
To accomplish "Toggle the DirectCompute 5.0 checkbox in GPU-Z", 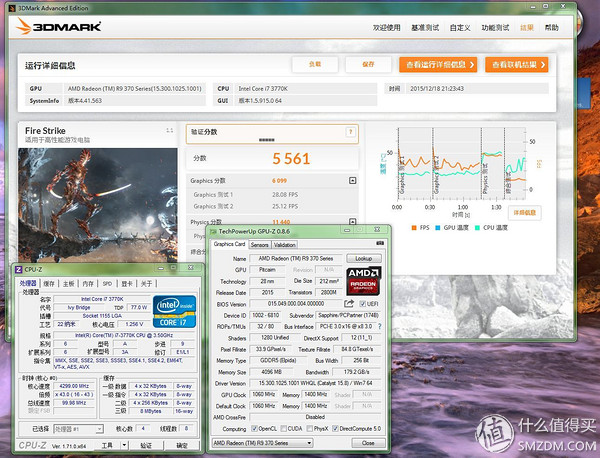I will coord(335,429).
